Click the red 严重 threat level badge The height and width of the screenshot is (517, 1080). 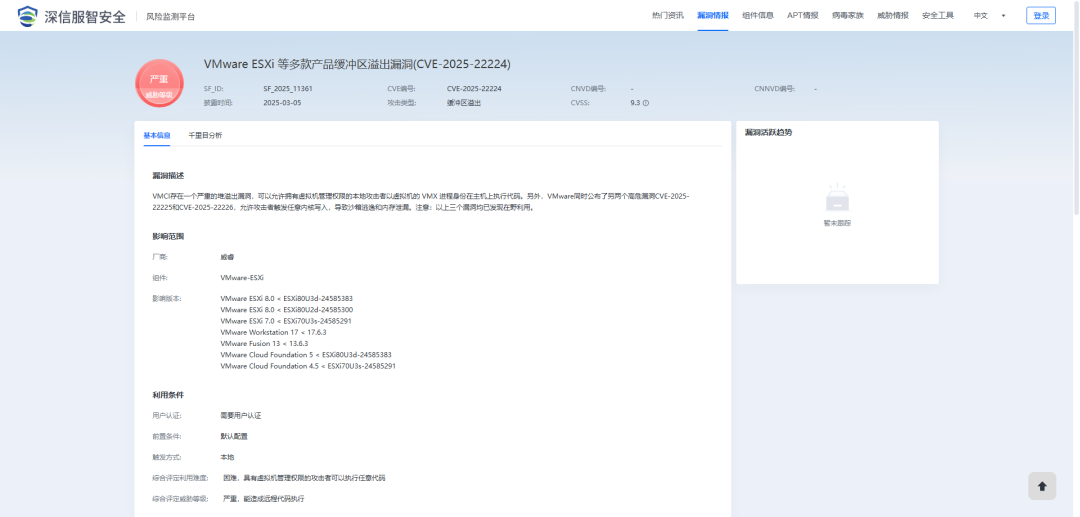coord(159,83)
